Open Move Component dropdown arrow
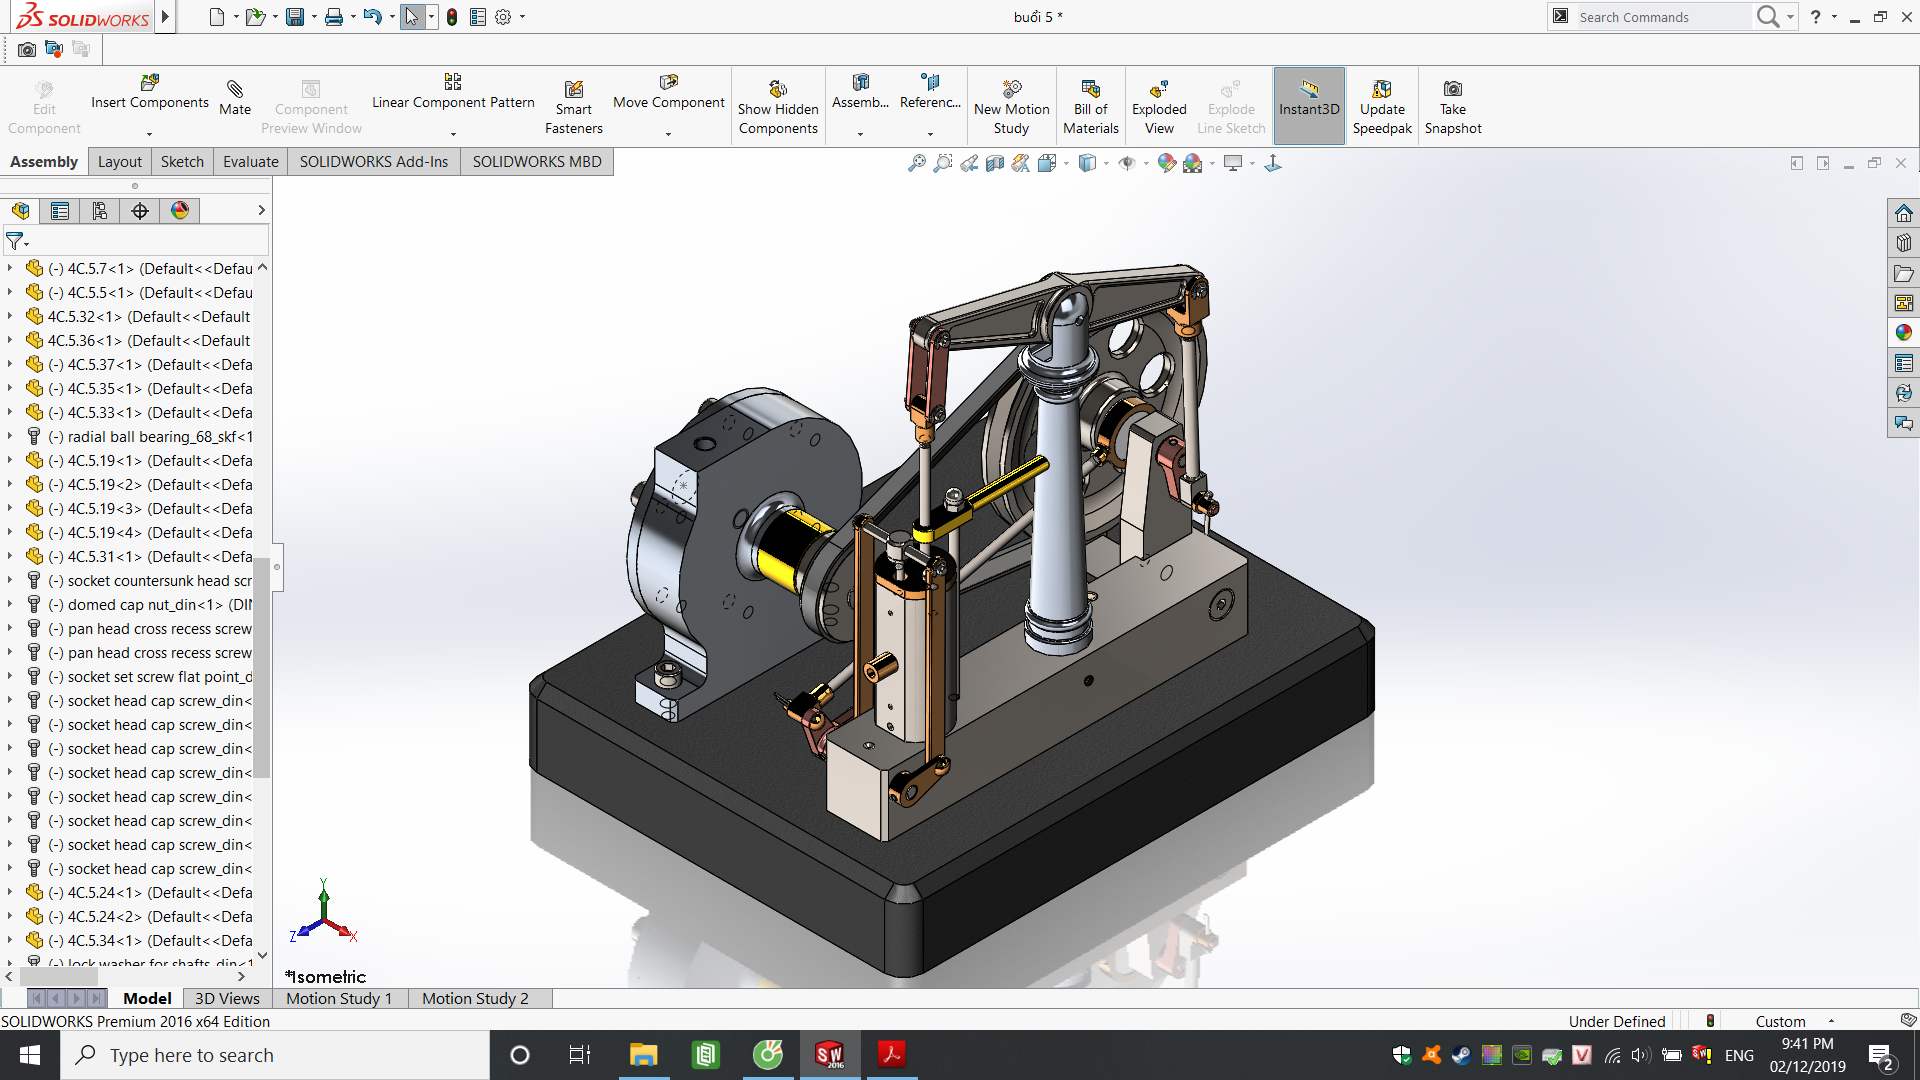 pos(668,134)
